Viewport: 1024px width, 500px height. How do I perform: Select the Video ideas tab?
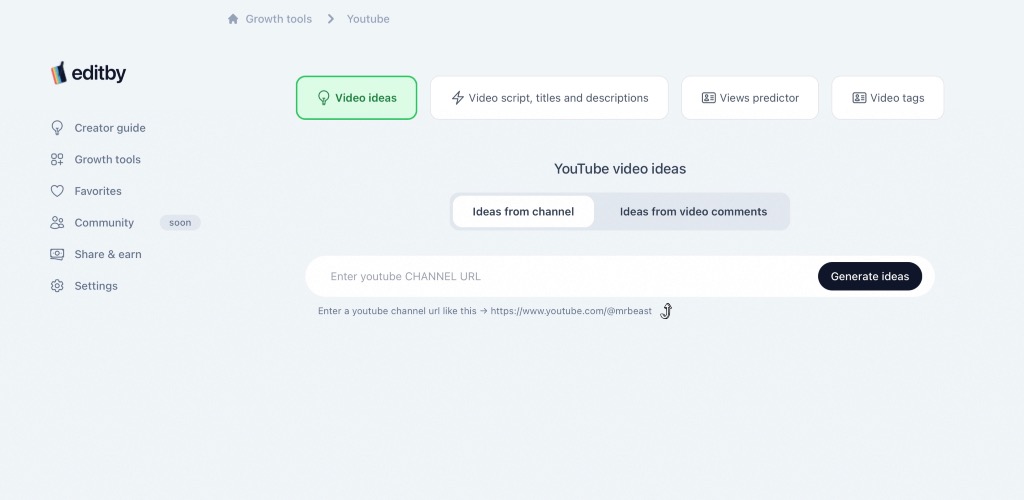[x=356, y=98]
